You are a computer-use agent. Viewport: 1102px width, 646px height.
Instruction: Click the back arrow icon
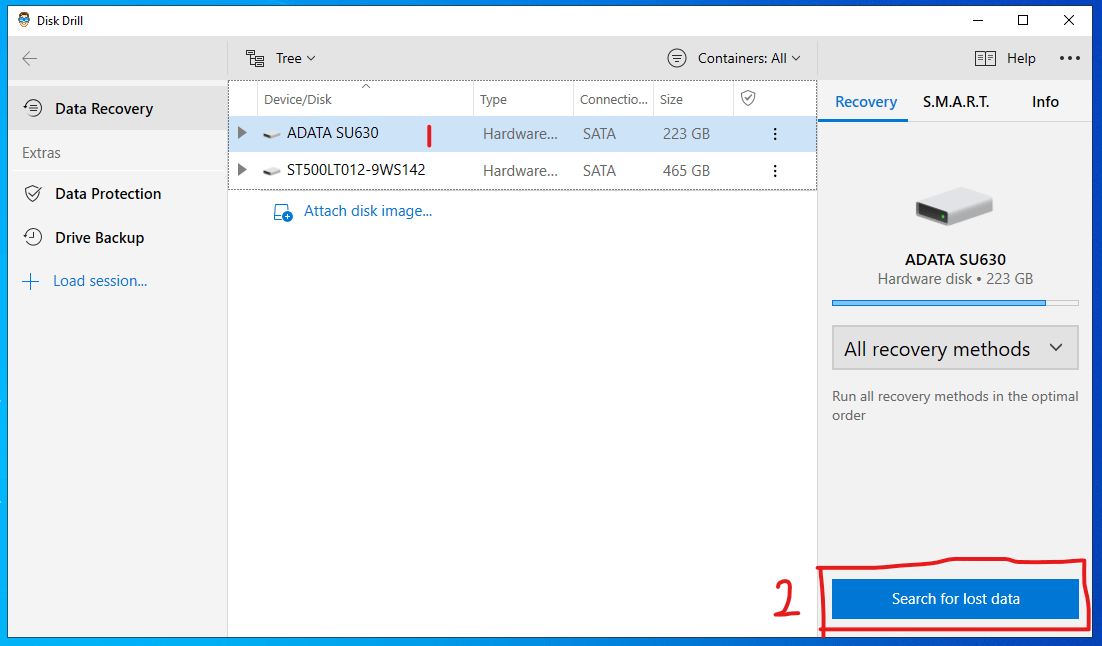pos(30,58)
